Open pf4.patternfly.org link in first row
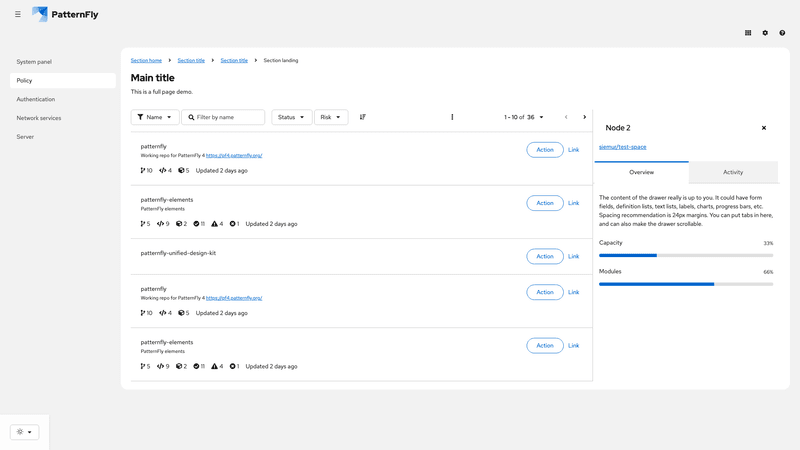The width and height of the screenshot is (800, 450). point(234,156)
